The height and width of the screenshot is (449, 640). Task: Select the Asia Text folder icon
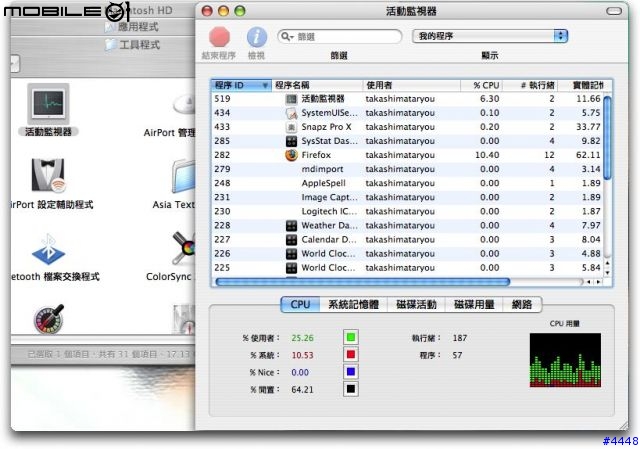pos(184,176)
